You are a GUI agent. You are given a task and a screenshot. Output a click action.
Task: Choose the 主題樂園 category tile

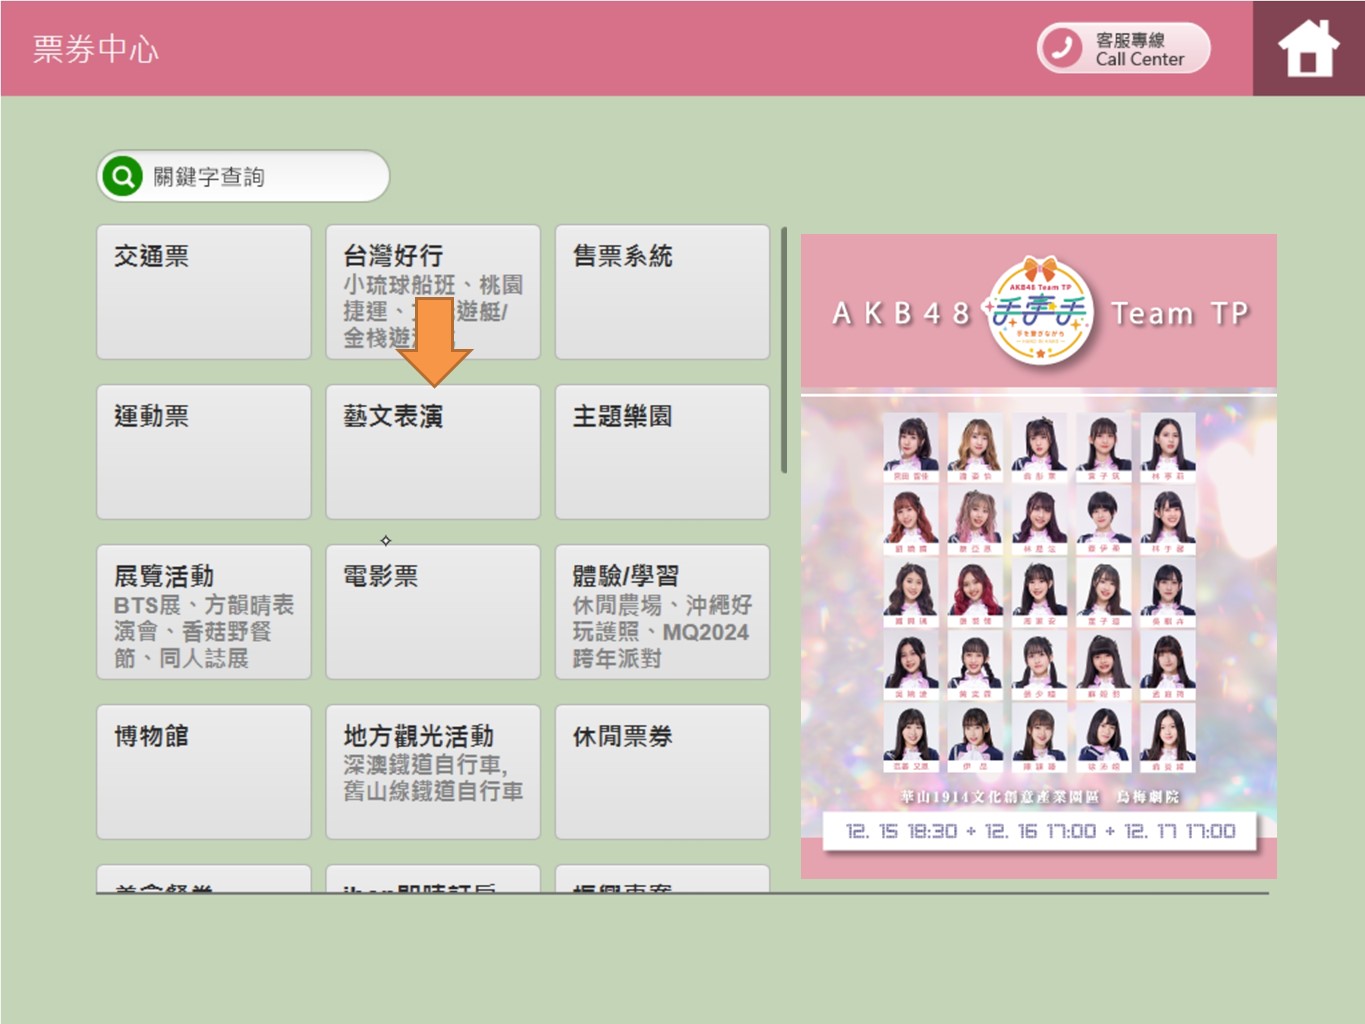(x=662, y=452)
